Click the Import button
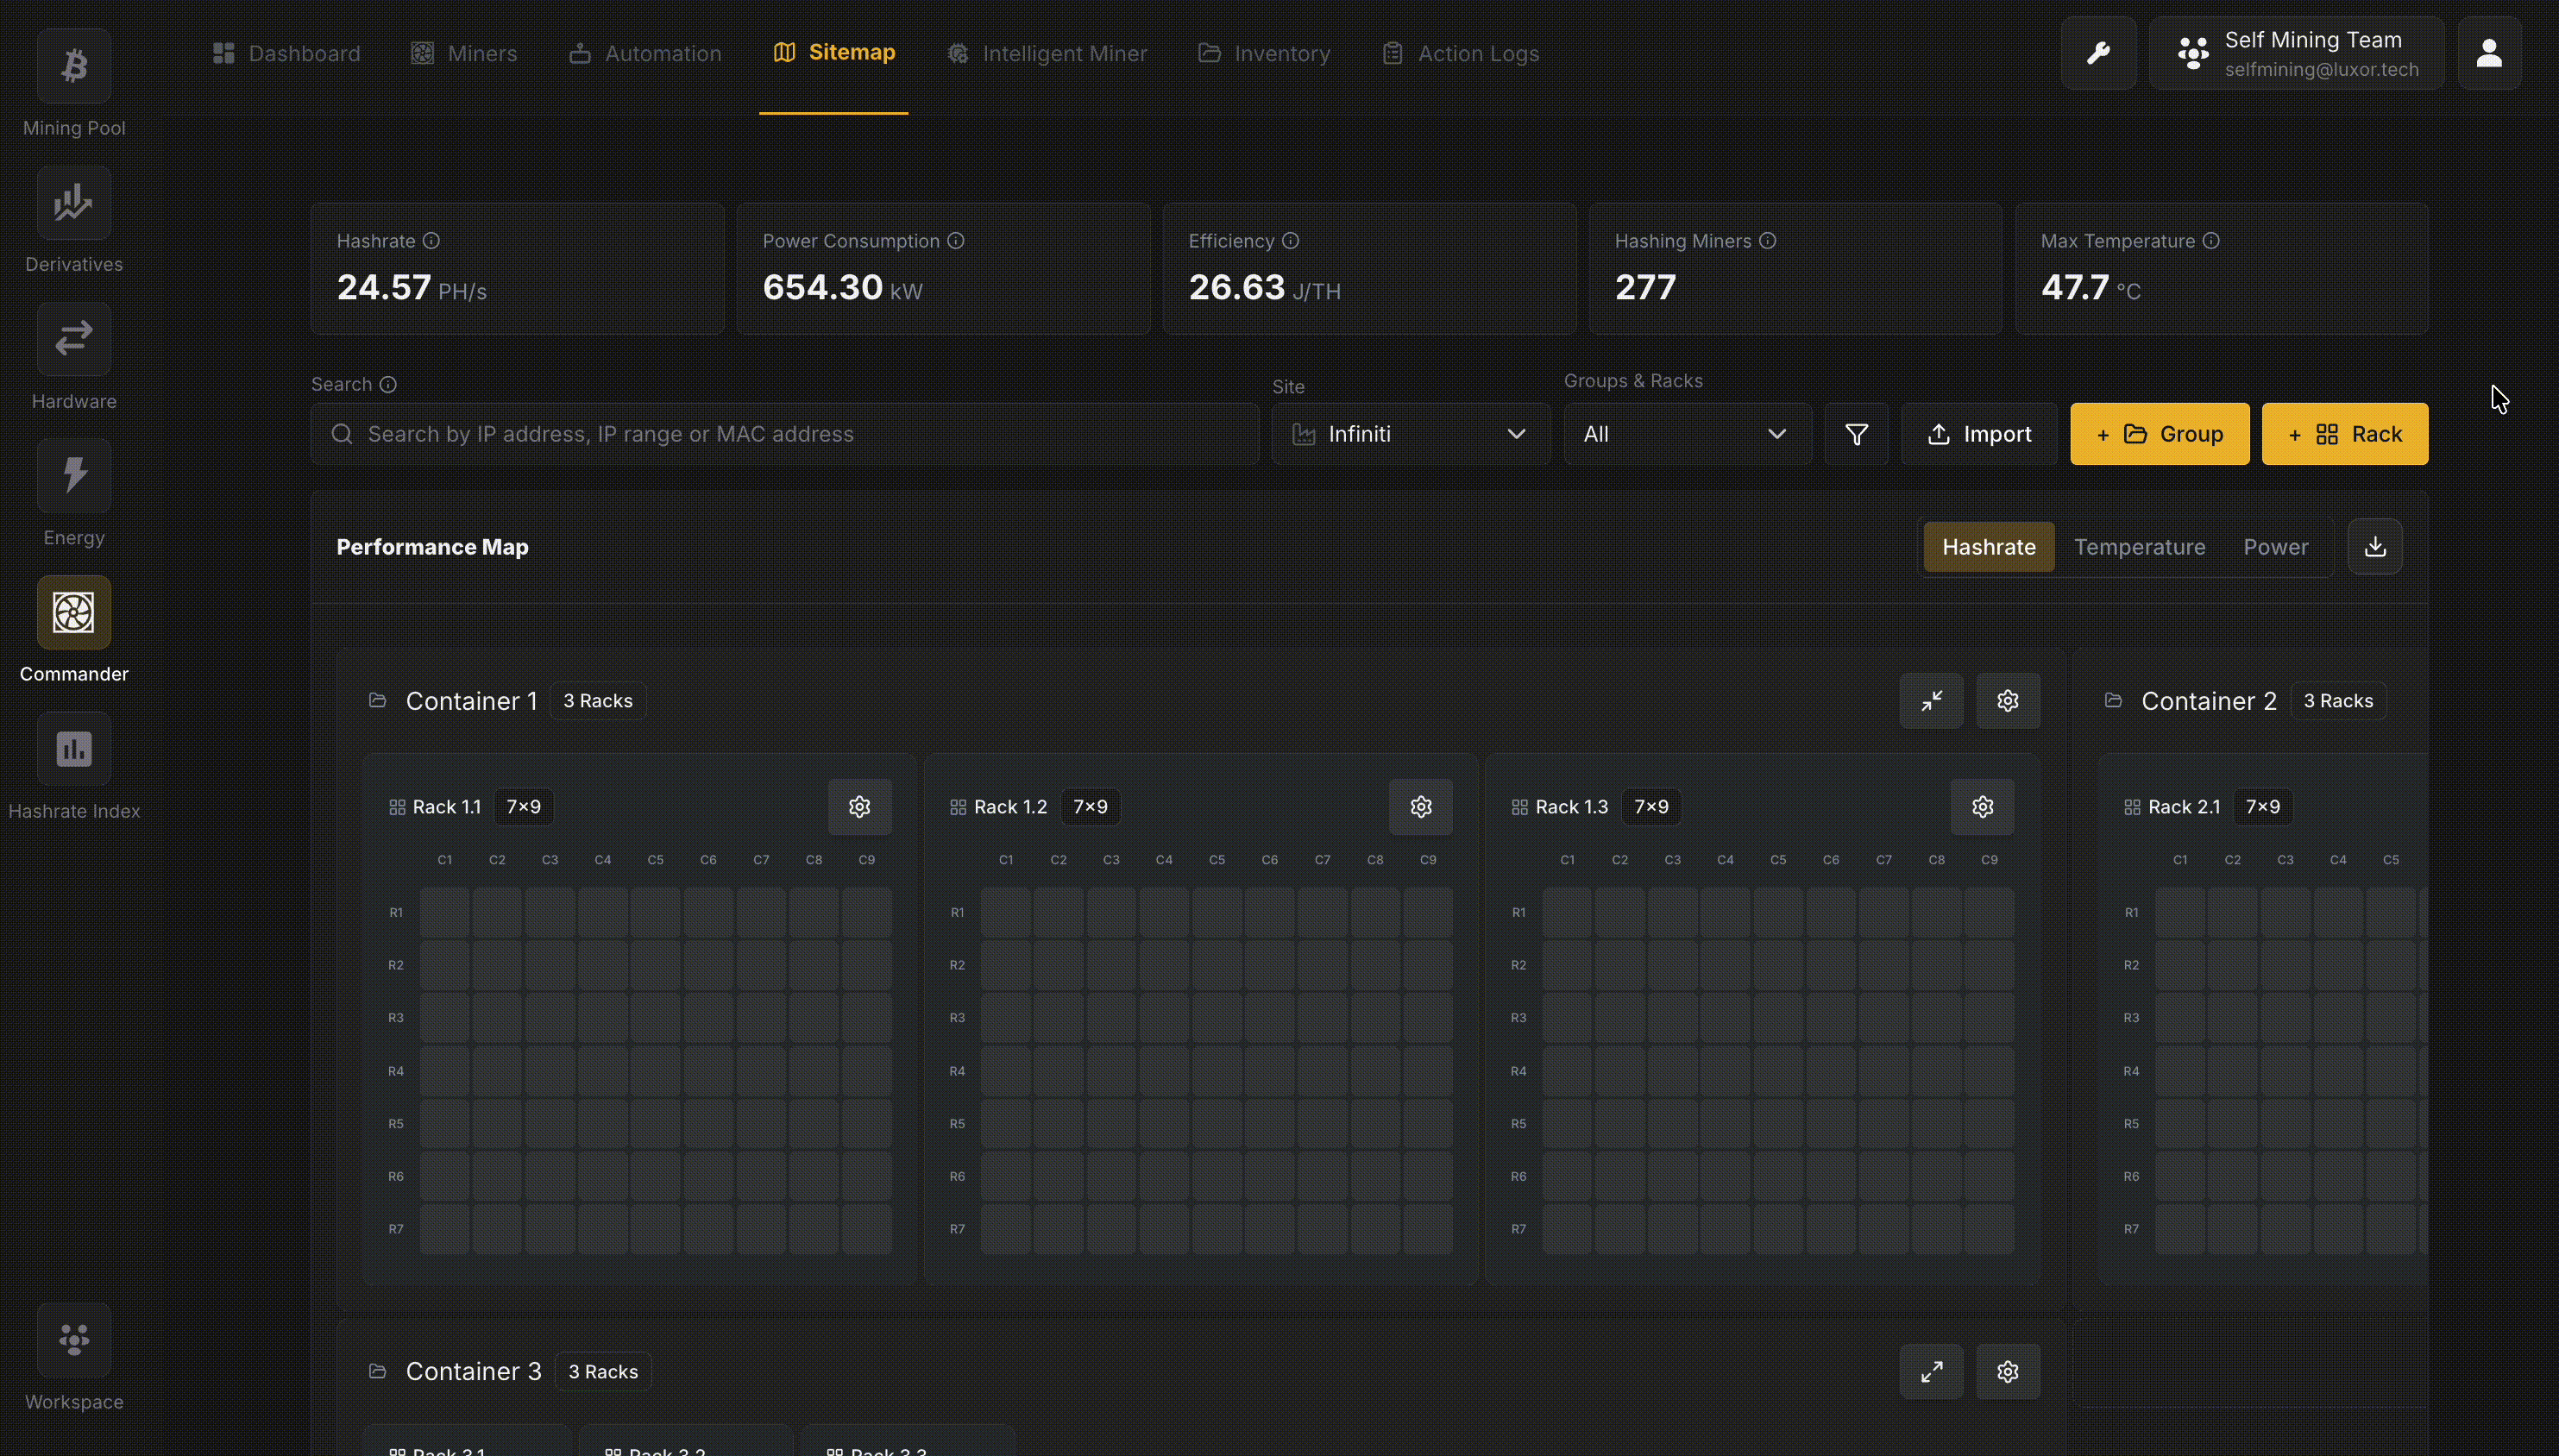The image size is (2559, 1456). coord(1978,434)
